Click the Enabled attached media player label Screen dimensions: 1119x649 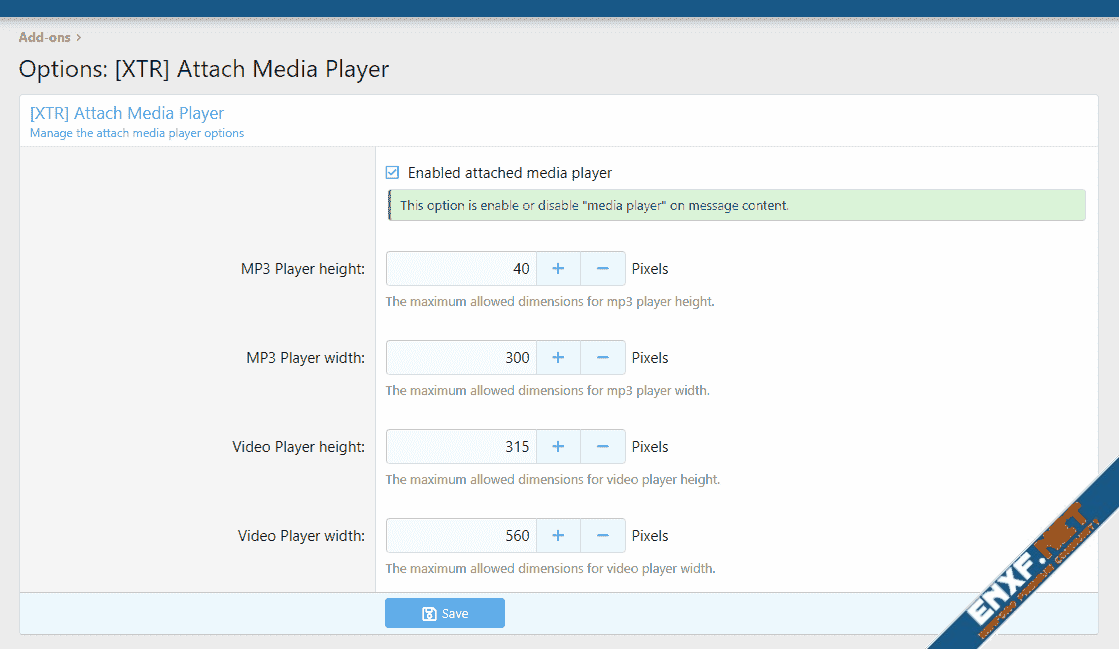tap(509, 173)
